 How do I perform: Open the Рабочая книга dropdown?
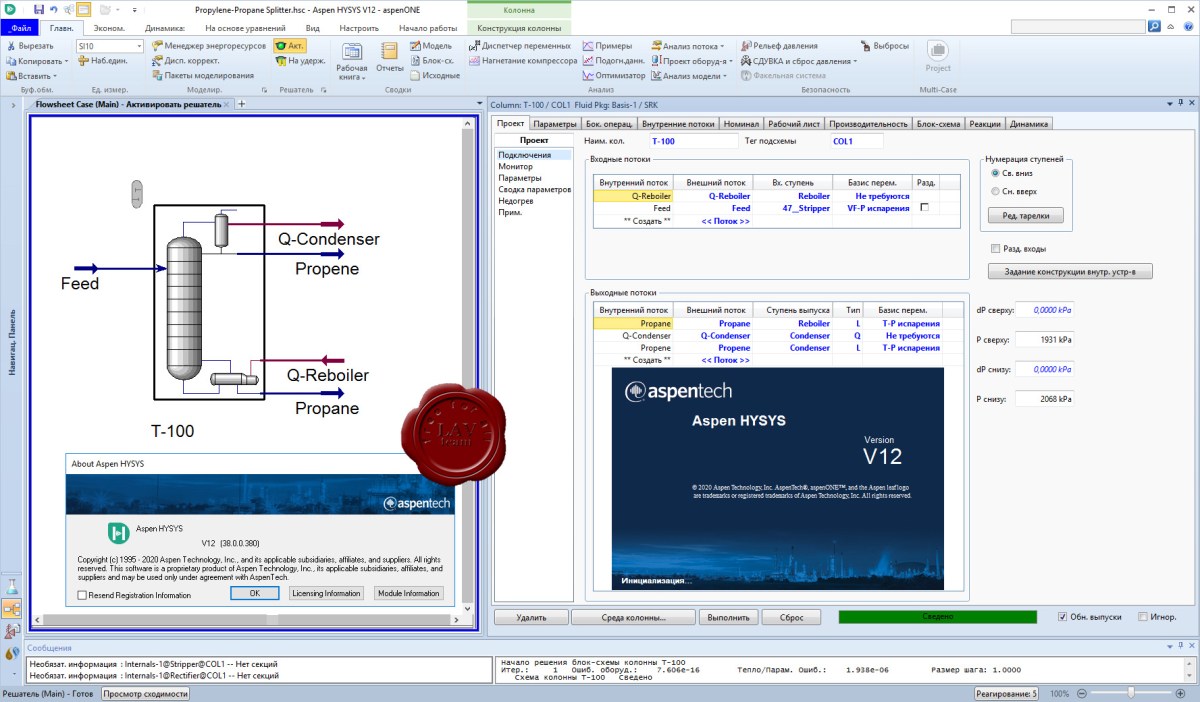[x=351, y=60]
